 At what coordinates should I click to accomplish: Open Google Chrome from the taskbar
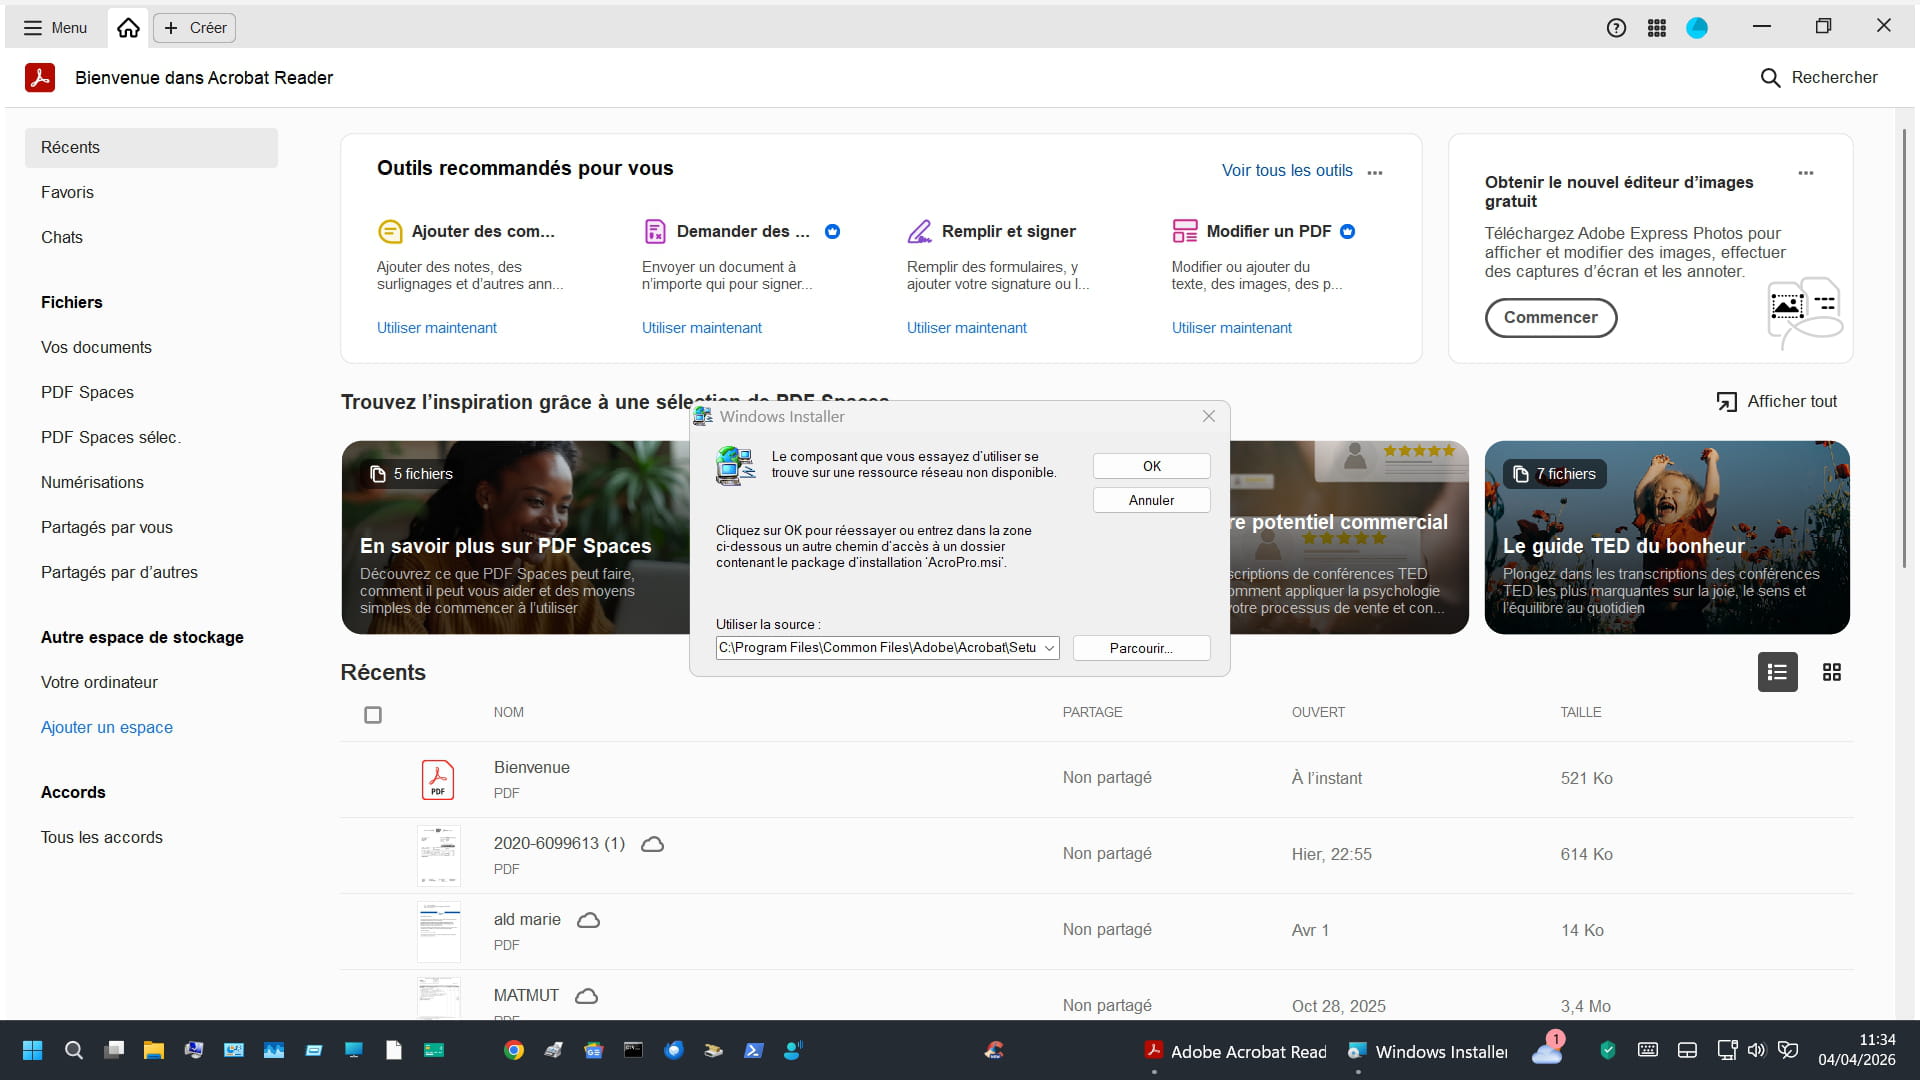514,1050
